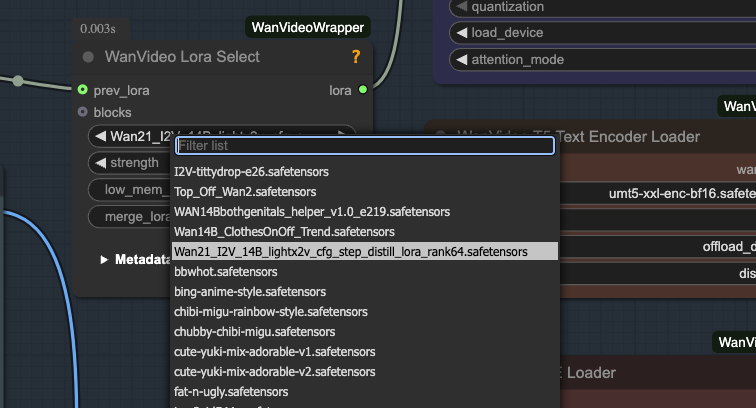The height and width of the screenshot is (408, 756).
Task: Toggle the low_mem option widget
Action: (131, 190)
